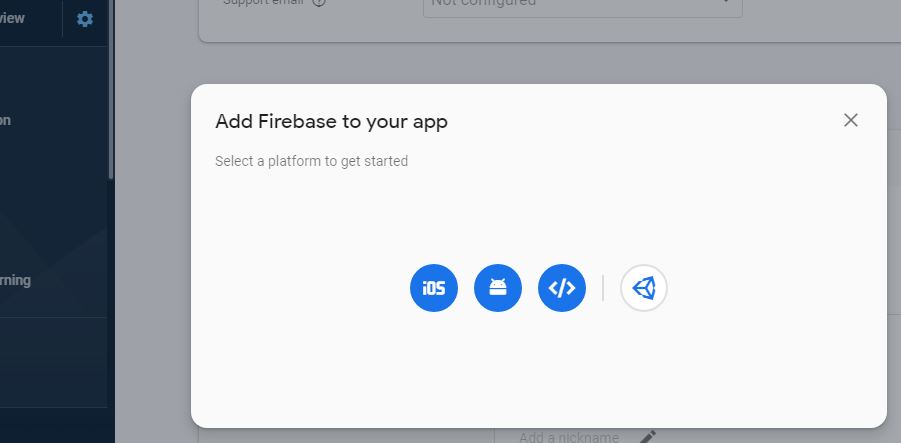Image resolution: width=901 pixels, height=443 pixels.
Task: Choose the Android platform icon
Action: (498, 288)
